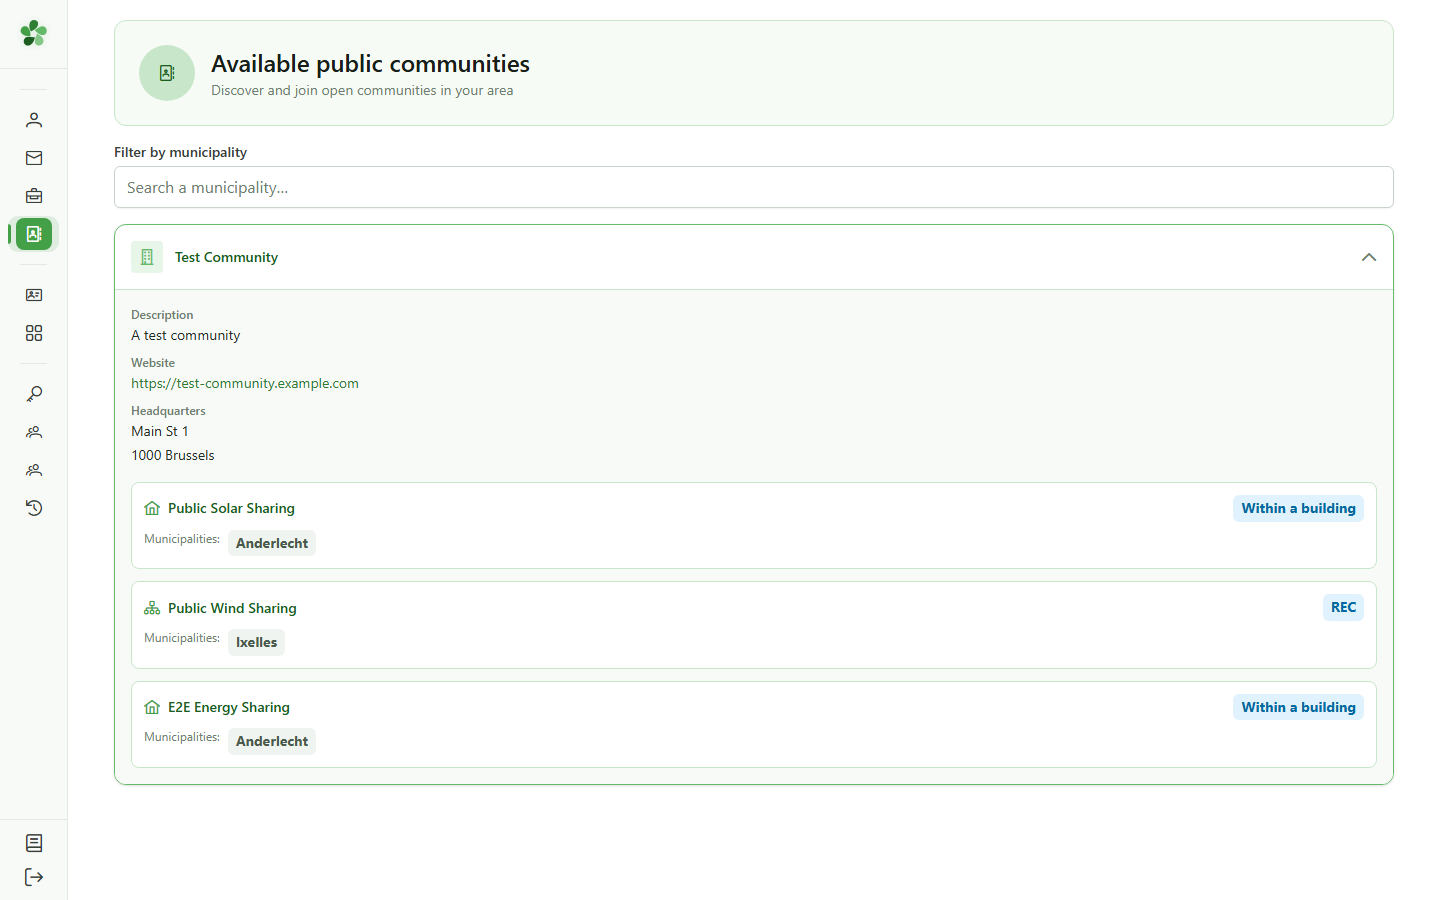Click the Description label

coord(162,315)
